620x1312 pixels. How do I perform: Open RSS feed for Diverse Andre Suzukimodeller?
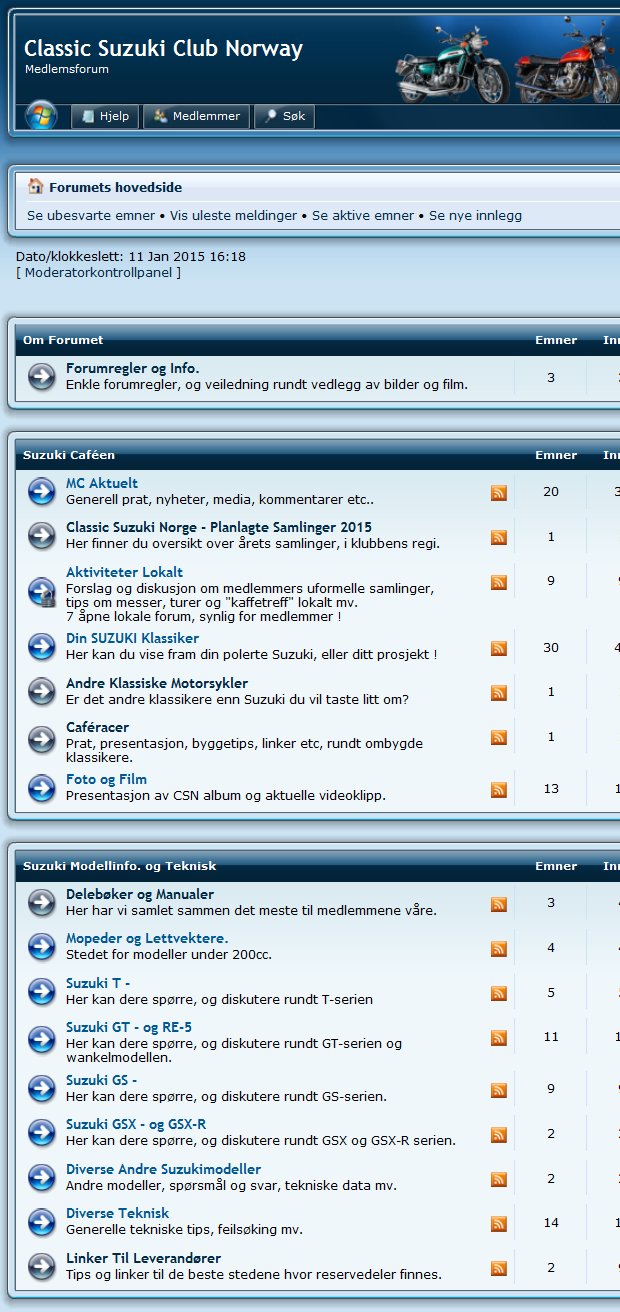pos(498,1179)
